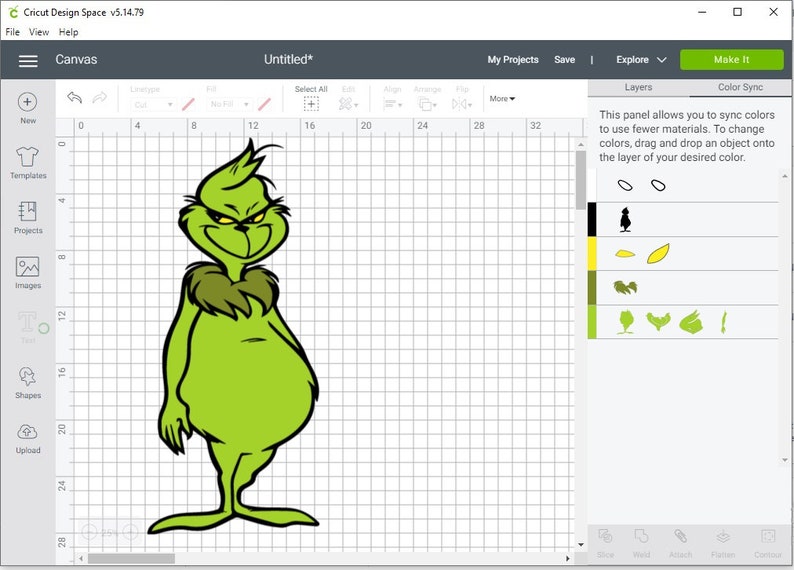Select the first white eye outline thumbnail
This screenshot has width=794, height=570.
point(625,185)
